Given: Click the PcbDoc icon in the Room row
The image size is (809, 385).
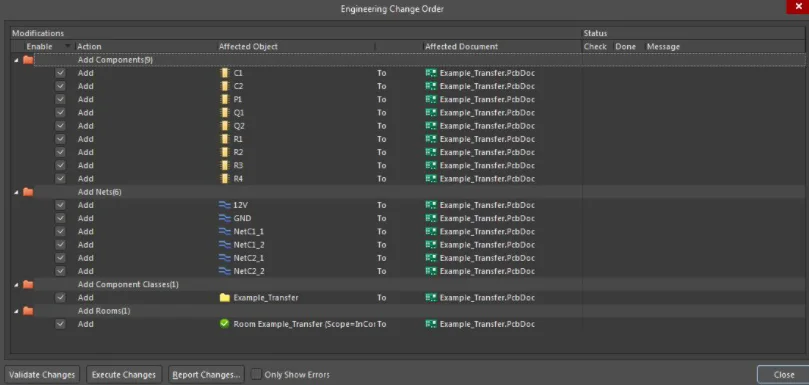Looking at the screenshot, I should pos(431,324).
